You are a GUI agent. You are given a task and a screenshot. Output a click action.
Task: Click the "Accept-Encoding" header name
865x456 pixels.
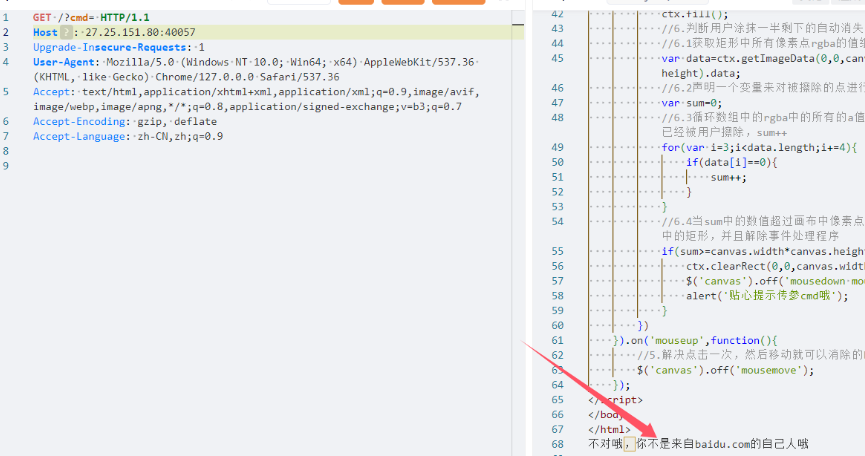click(79, 122)
